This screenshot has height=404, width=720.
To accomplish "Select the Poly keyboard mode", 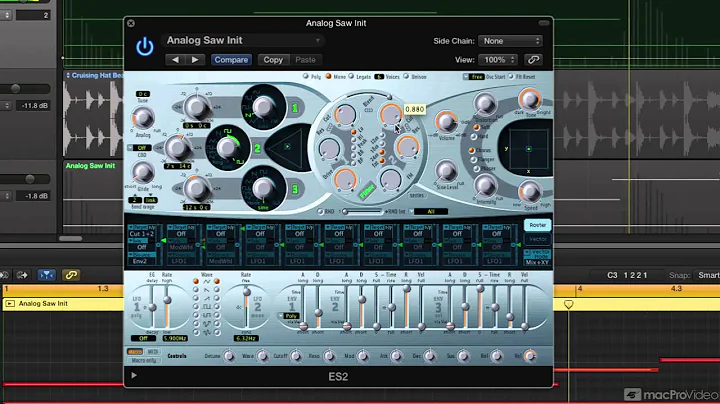I will (x=306, y=77).
